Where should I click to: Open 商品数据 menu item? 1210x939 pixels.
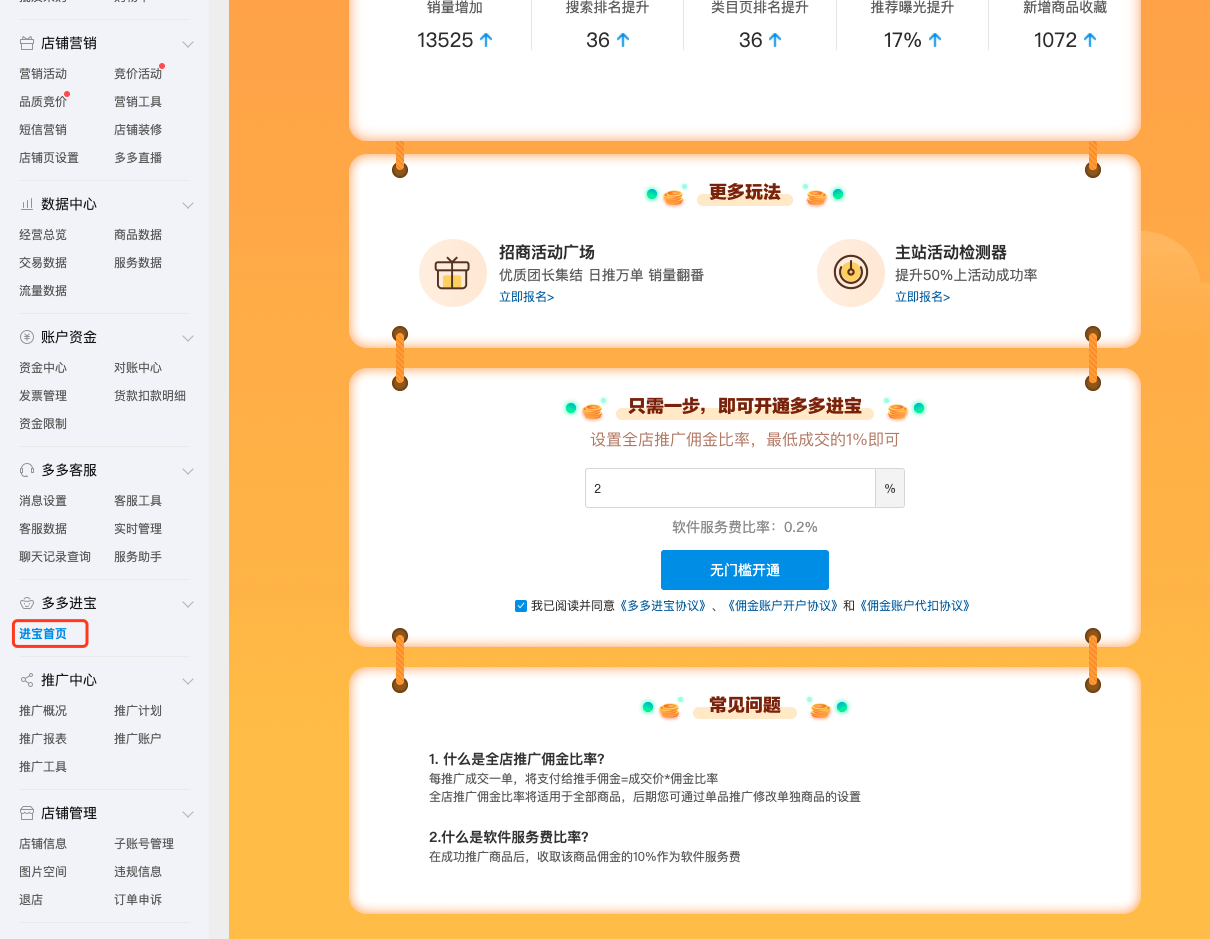[138, 235]
